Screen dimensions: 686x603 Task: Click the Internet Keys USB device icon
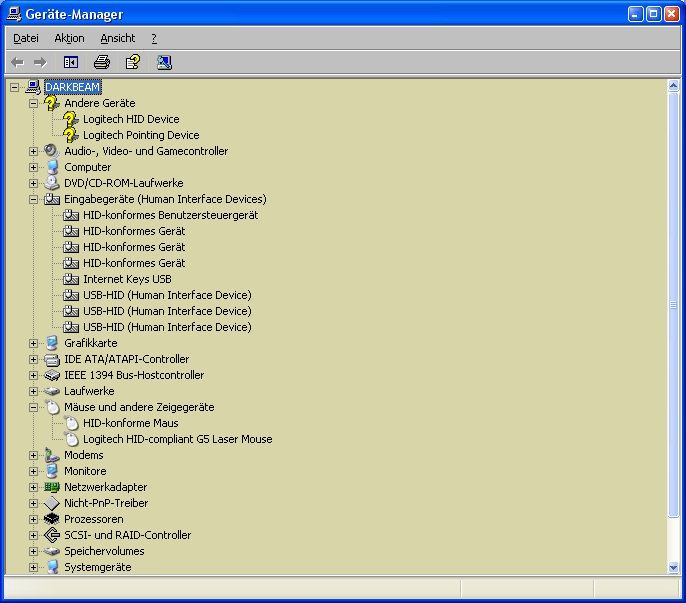tap(70, 279)
